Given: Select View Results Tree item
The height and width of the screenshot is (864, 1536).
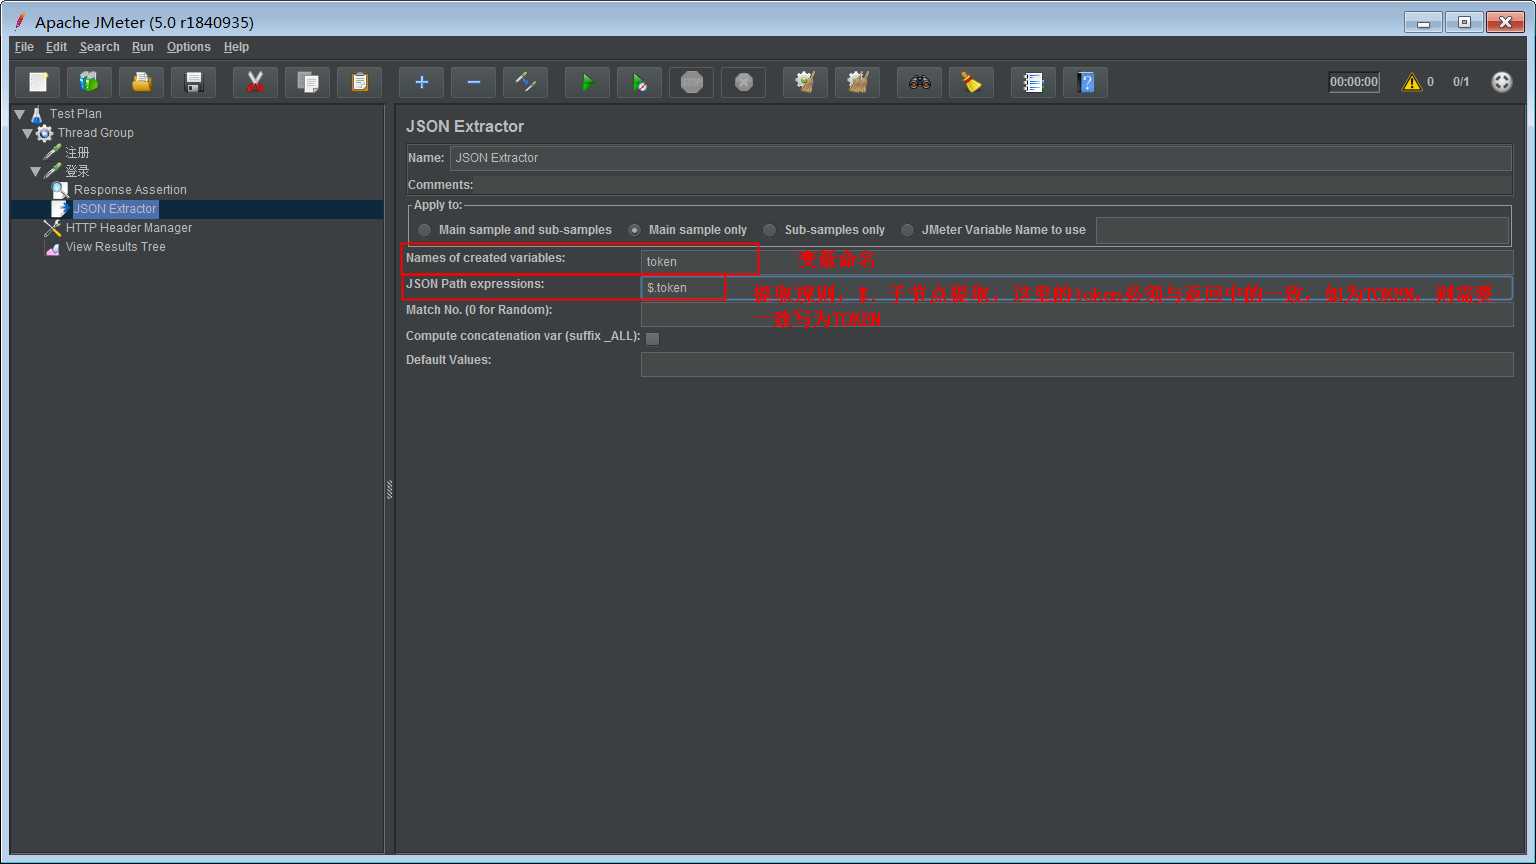Looking at the screenshot, I should click(116, 247).
